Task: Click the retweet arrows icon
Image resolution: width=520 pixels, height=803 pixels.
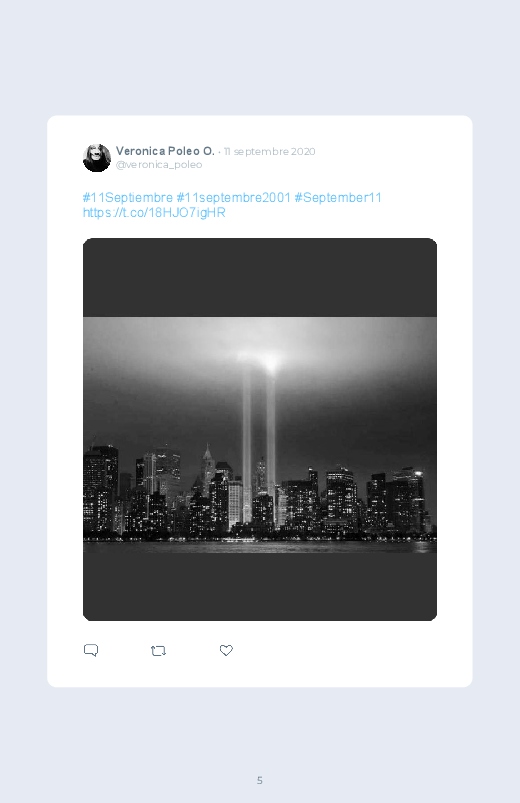Action: [x=158, y=651]
